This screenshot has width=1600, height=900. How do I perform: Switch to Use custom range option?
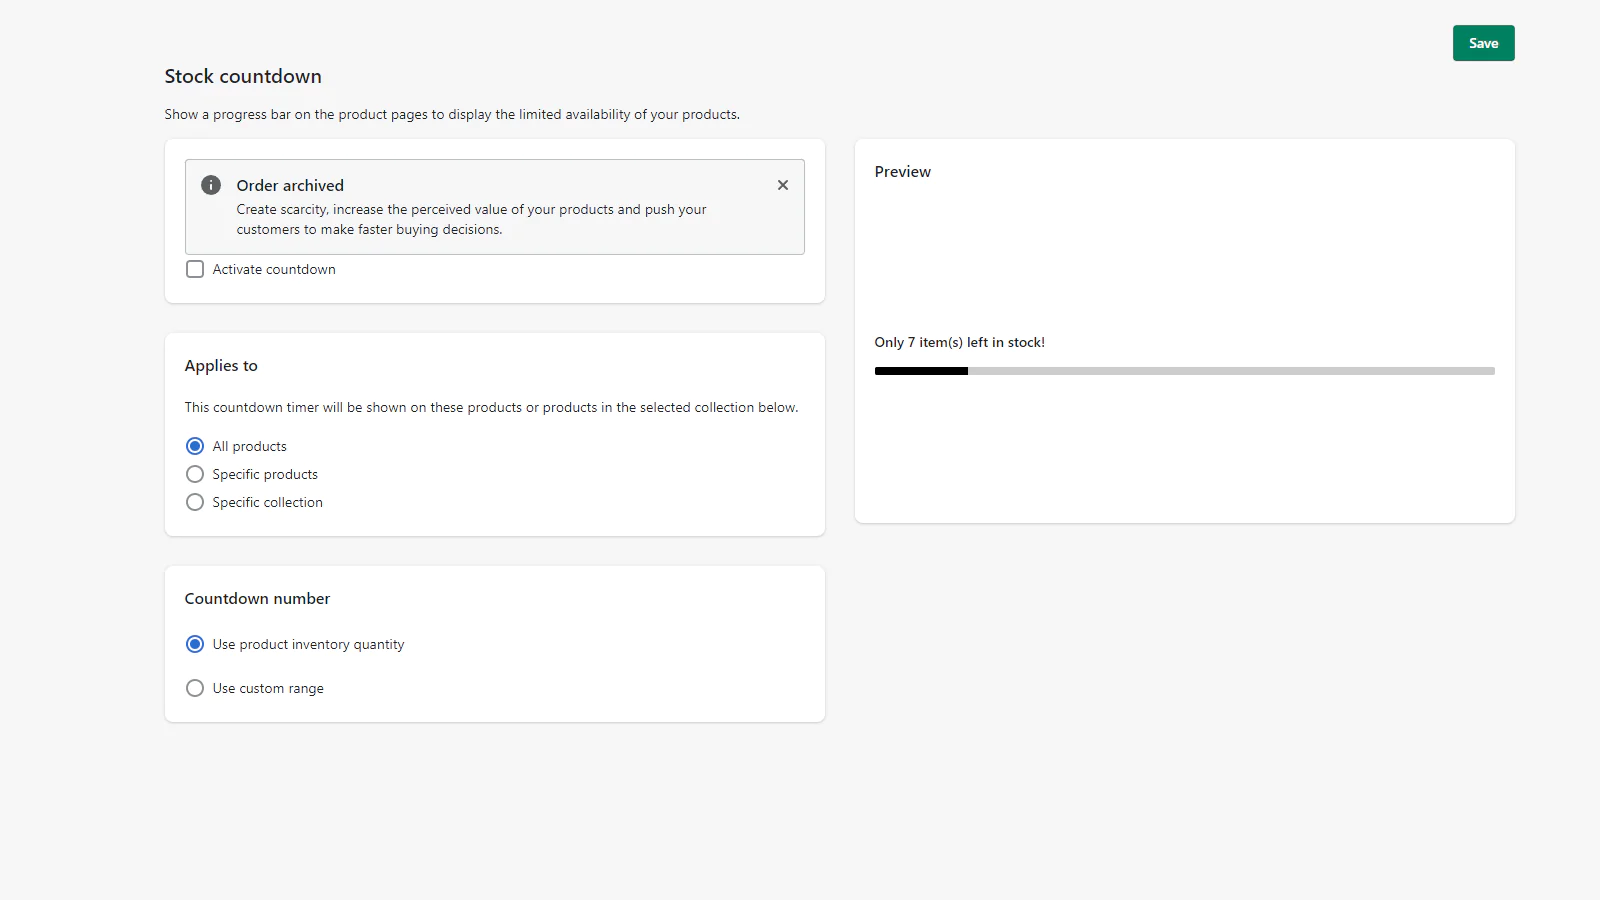[195, 688]
